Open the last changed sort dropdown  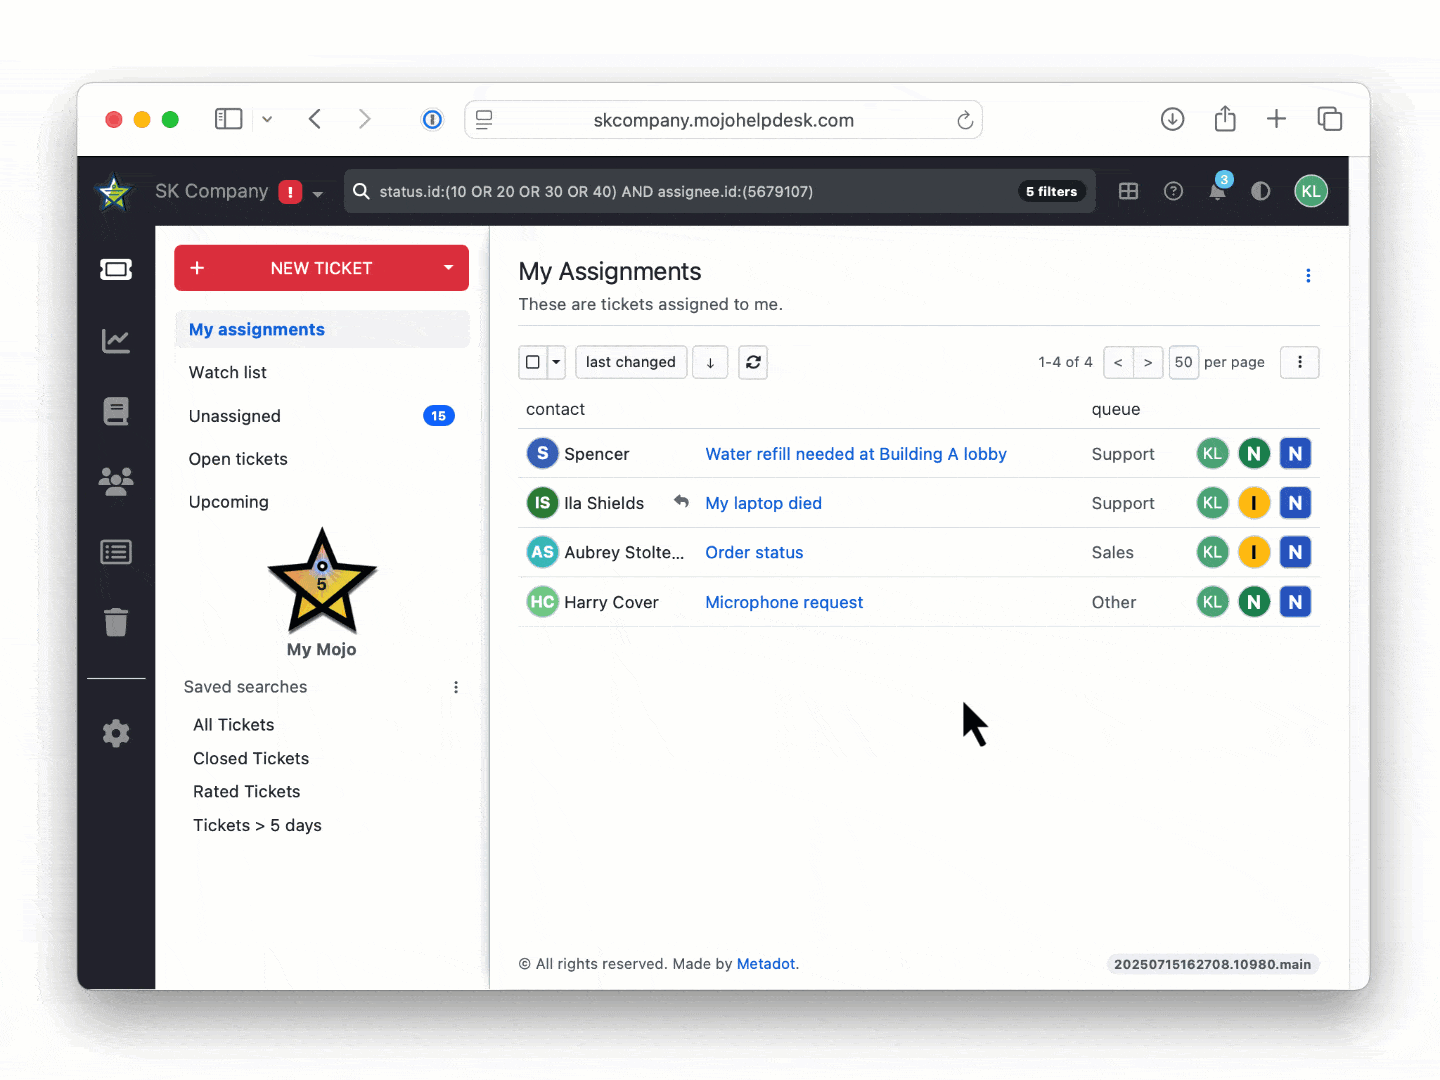(x=631, y=362)
